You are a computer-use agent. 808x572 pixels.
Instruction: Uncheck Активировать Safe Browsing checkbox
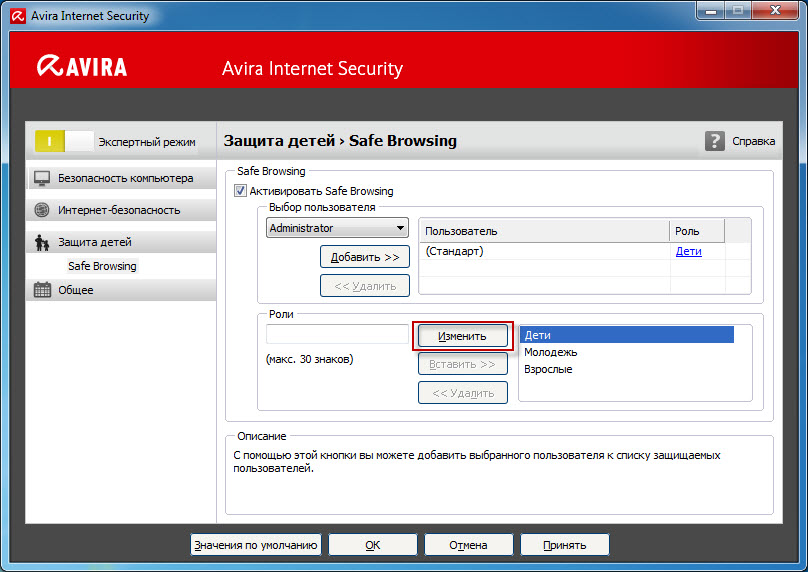[x=240, y=191]
